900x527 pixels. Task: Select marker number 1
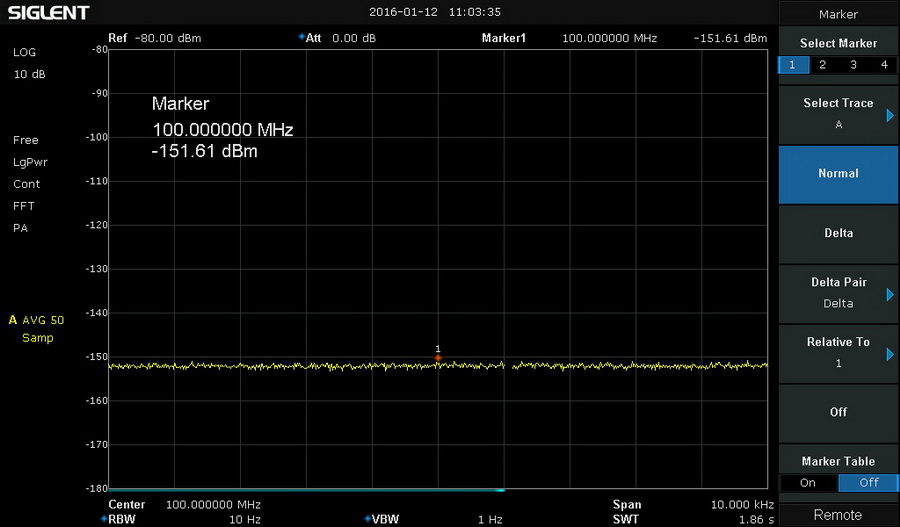click(x=793, y=65)
